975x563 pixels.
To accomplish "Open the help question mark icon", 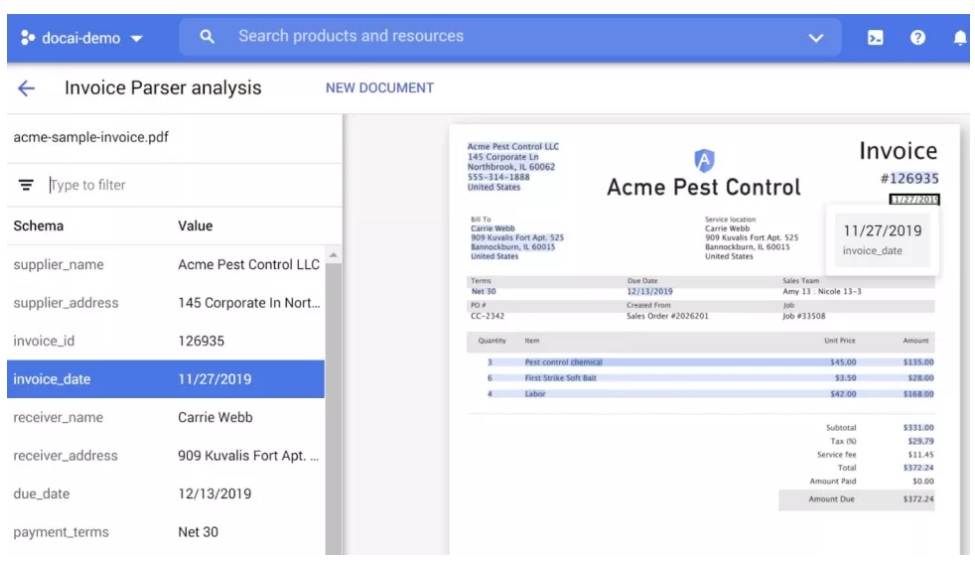I will tap(916, 38).
